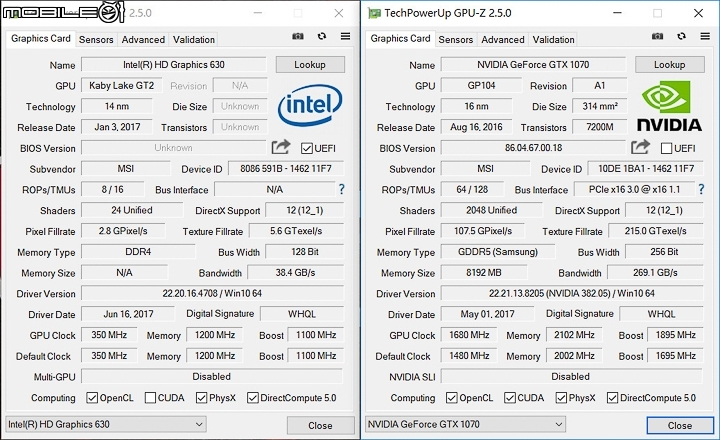Switch to the Advanced tab in the NVIDIA window
This screenshot has height=440, width=720.
(x=503, y=39)
